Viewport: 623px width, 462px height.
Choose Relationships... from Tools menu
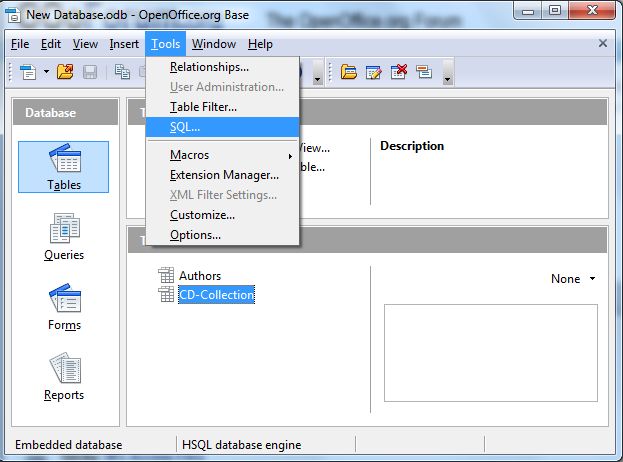(222, 67)
